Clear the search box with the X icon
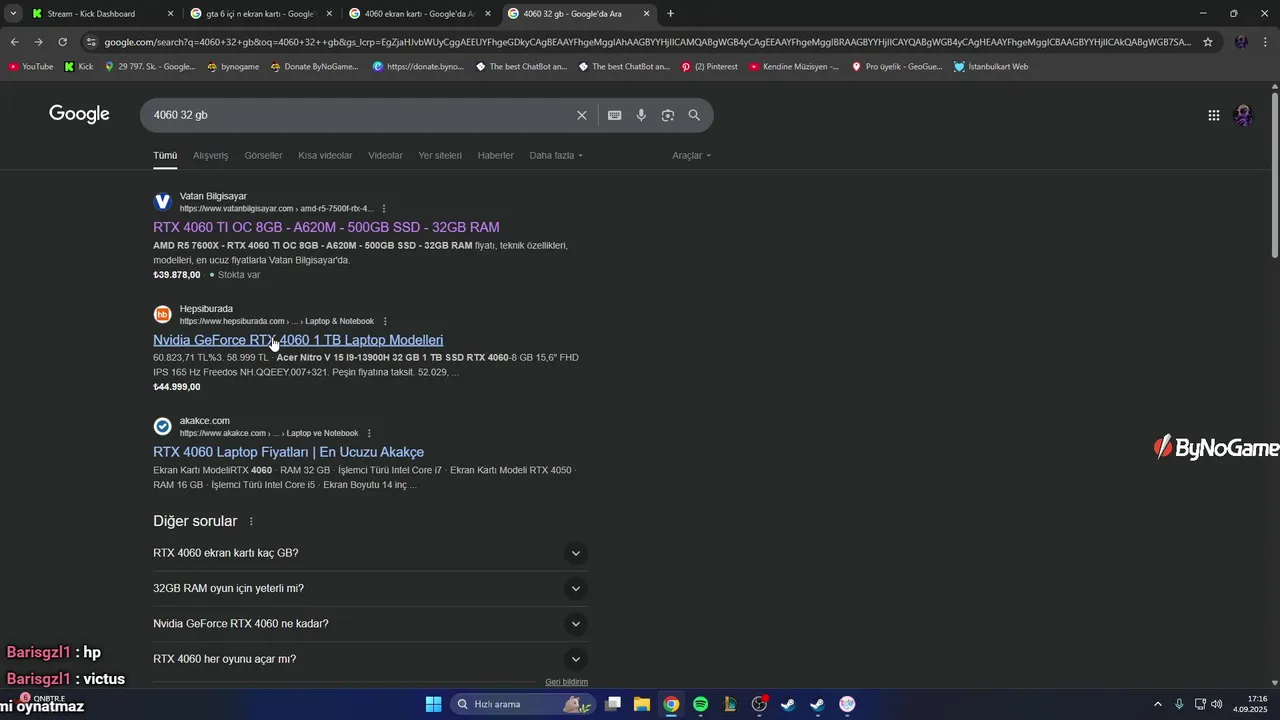Viewport: 1280px width, 720px height. click(582, 115)
